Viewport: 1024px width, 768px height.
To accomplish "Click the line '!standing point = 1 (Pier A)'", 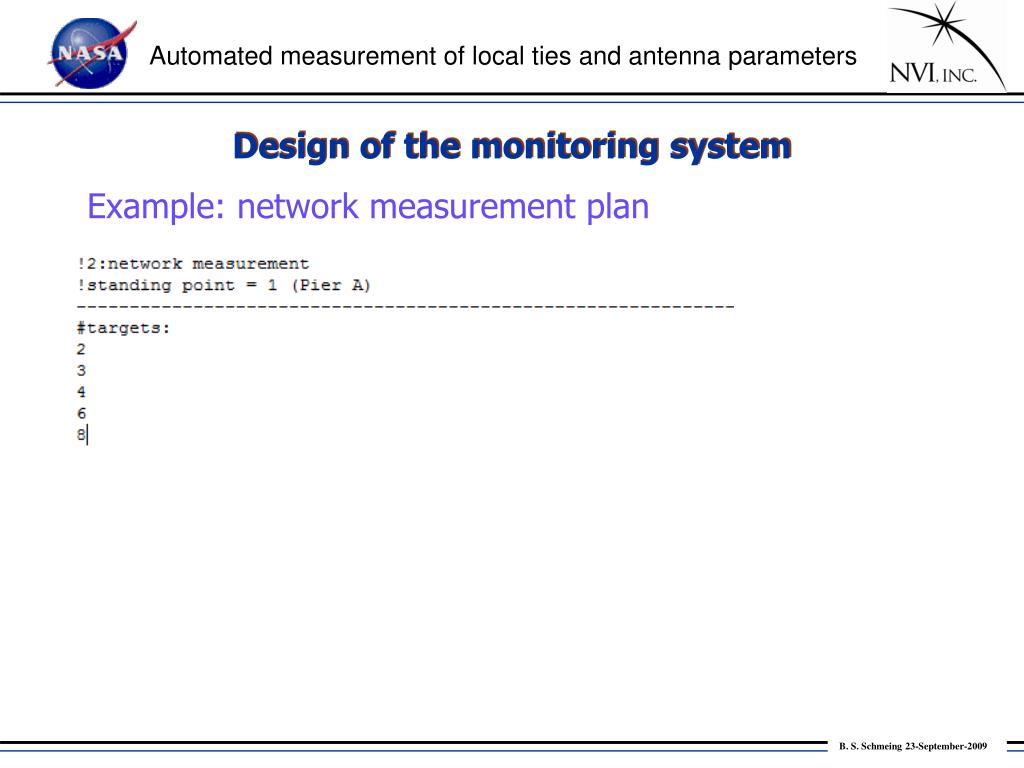I will pyautogui.click(x=223, y=285).
